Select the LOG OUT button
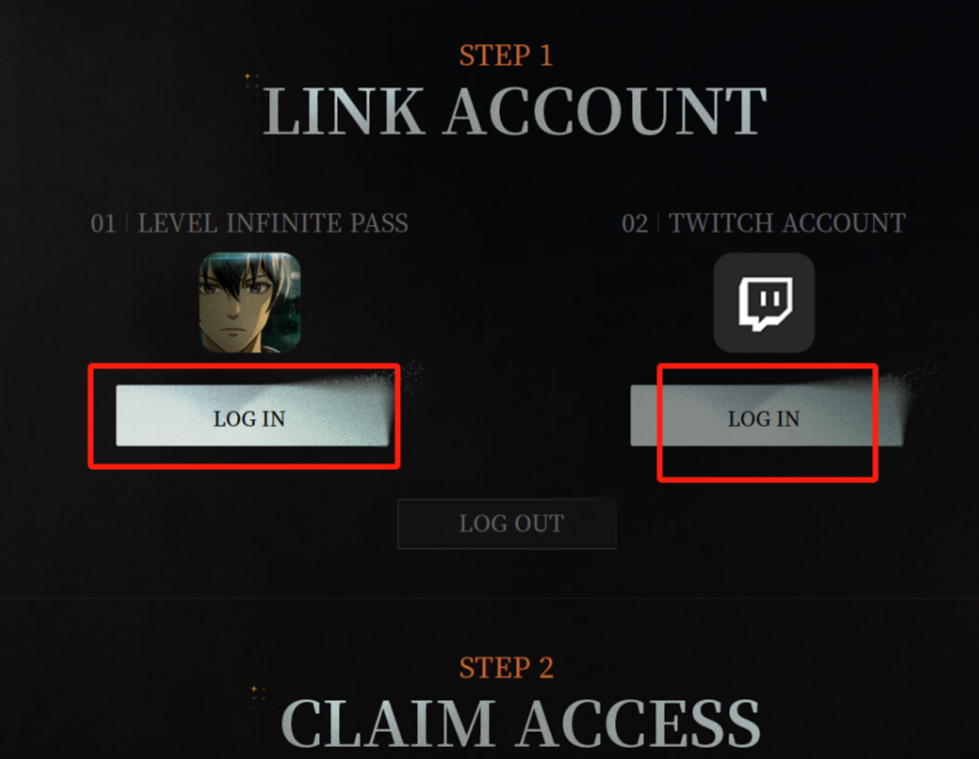This screenshot has width=979, height=759. click(x=507, y=524)
